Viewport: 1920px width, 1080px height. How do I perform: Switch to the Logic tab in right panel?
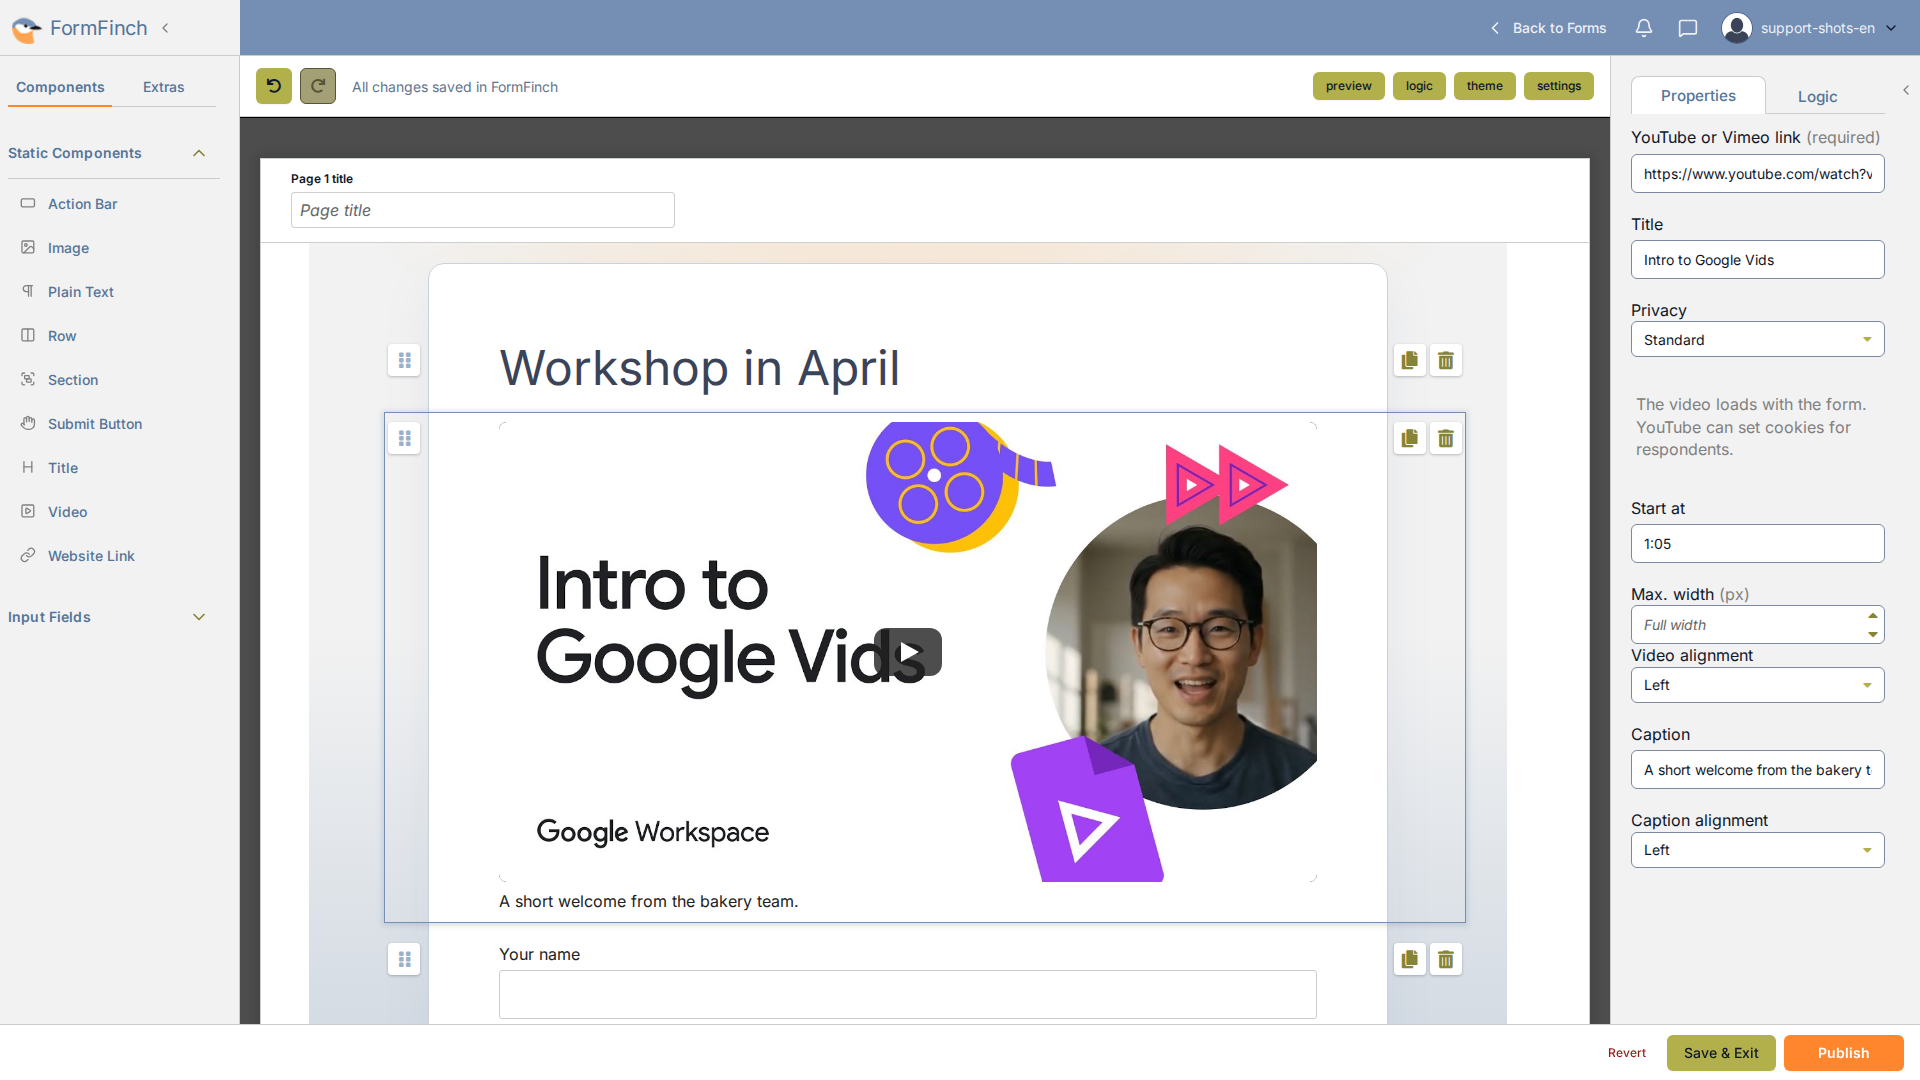click(1817, 96)
